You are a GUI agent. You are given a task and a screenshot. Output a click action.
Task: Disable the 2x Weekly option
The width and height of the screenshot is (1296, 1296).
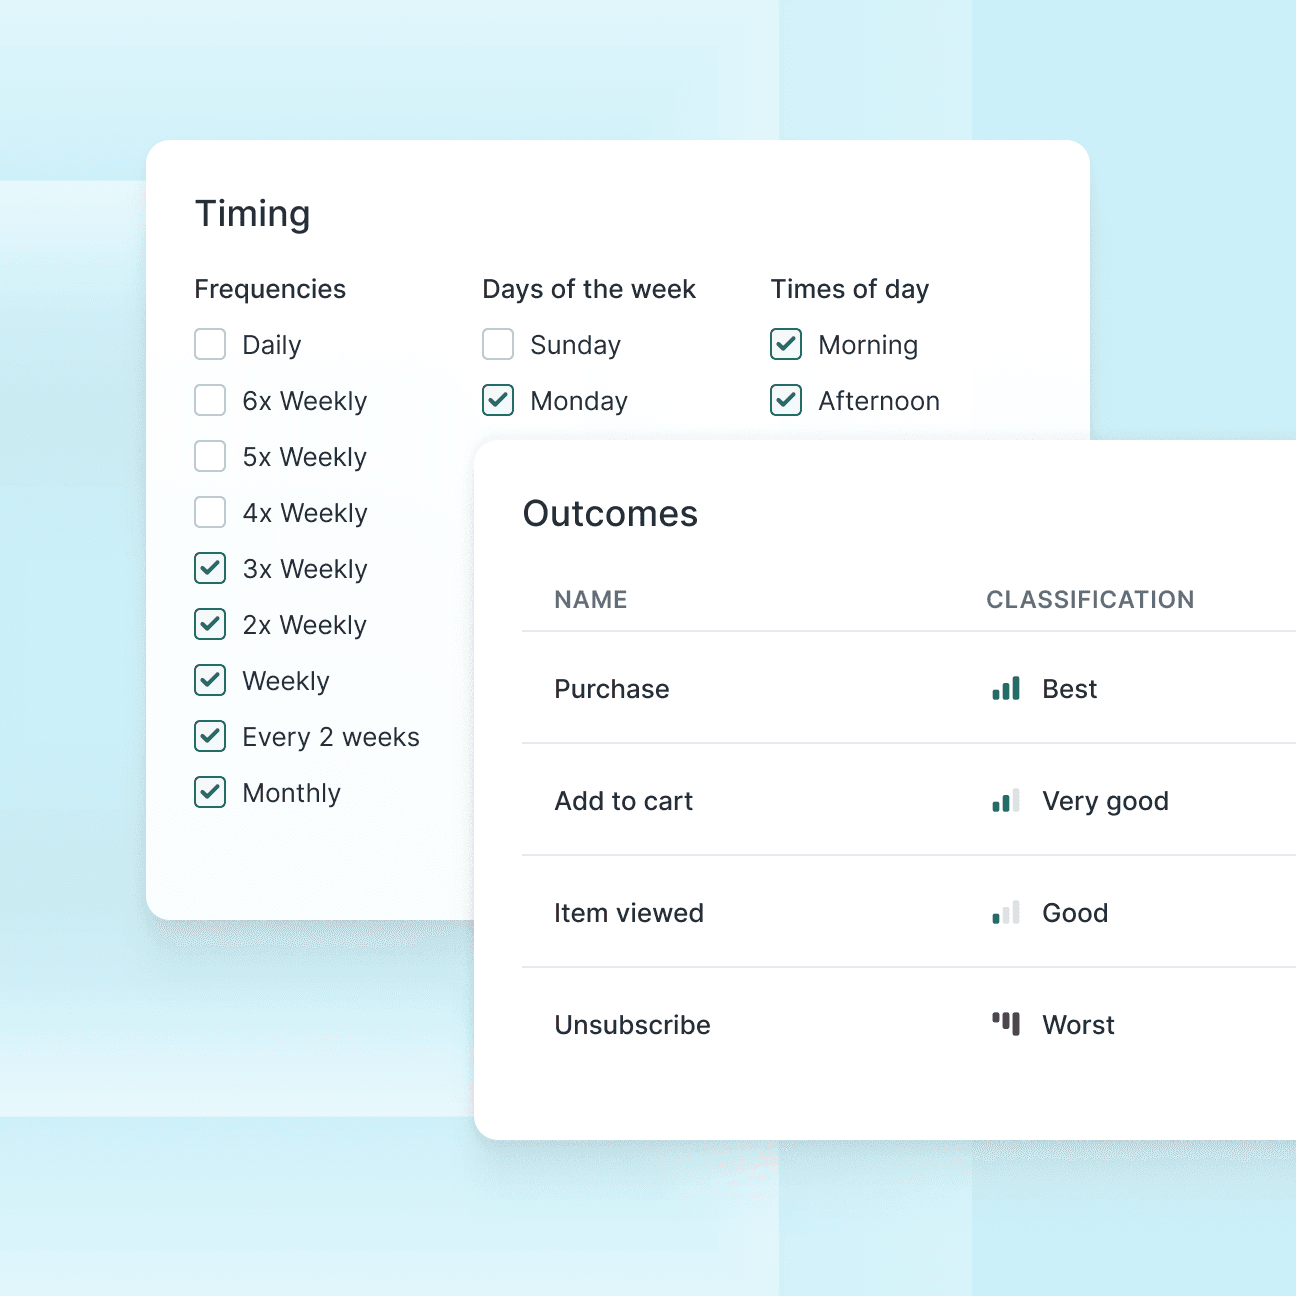[x=210, y=624]
